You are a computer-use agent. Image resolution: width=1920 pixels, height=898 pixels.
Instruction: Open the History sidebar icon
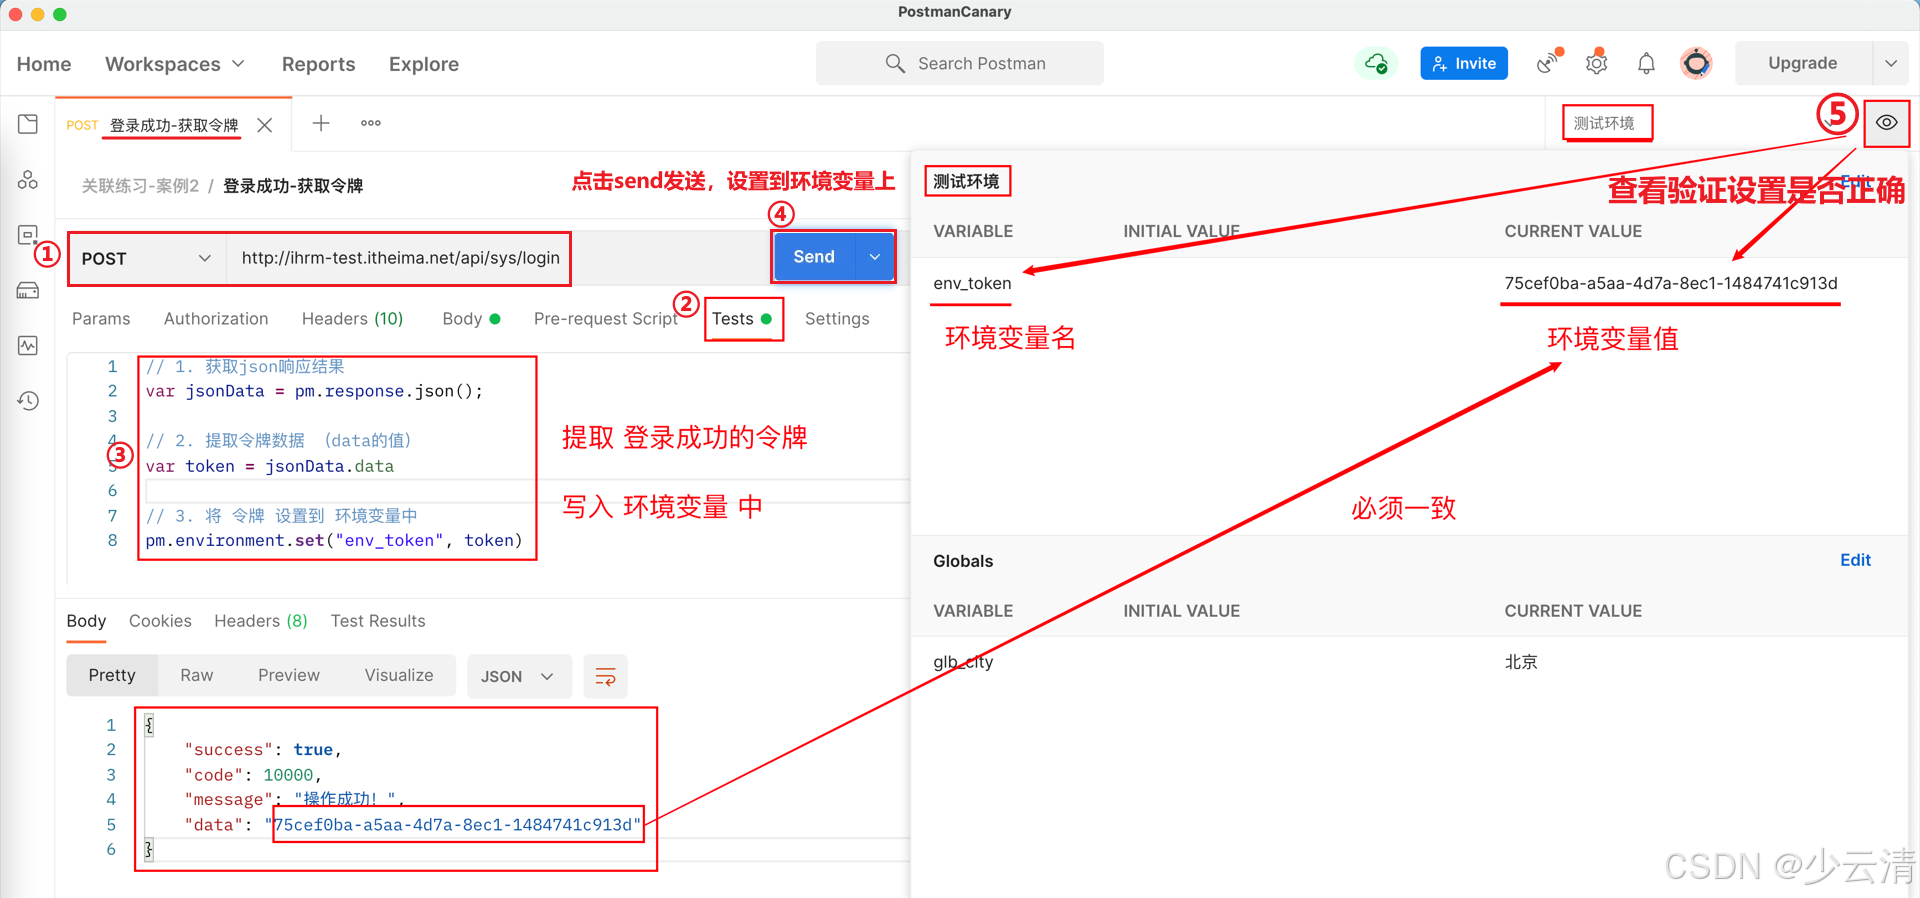coord(28,401)
